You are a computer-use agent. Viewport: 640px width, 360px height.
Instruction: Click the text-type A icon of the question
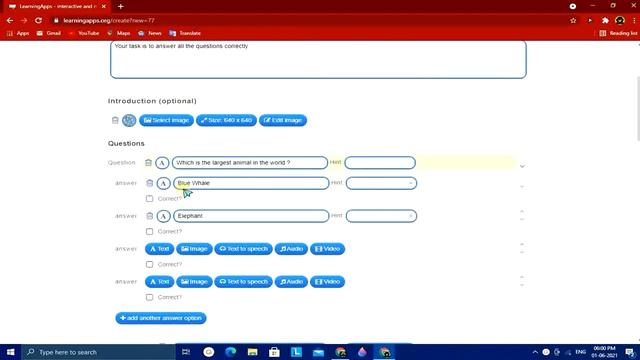click(162, 163)
